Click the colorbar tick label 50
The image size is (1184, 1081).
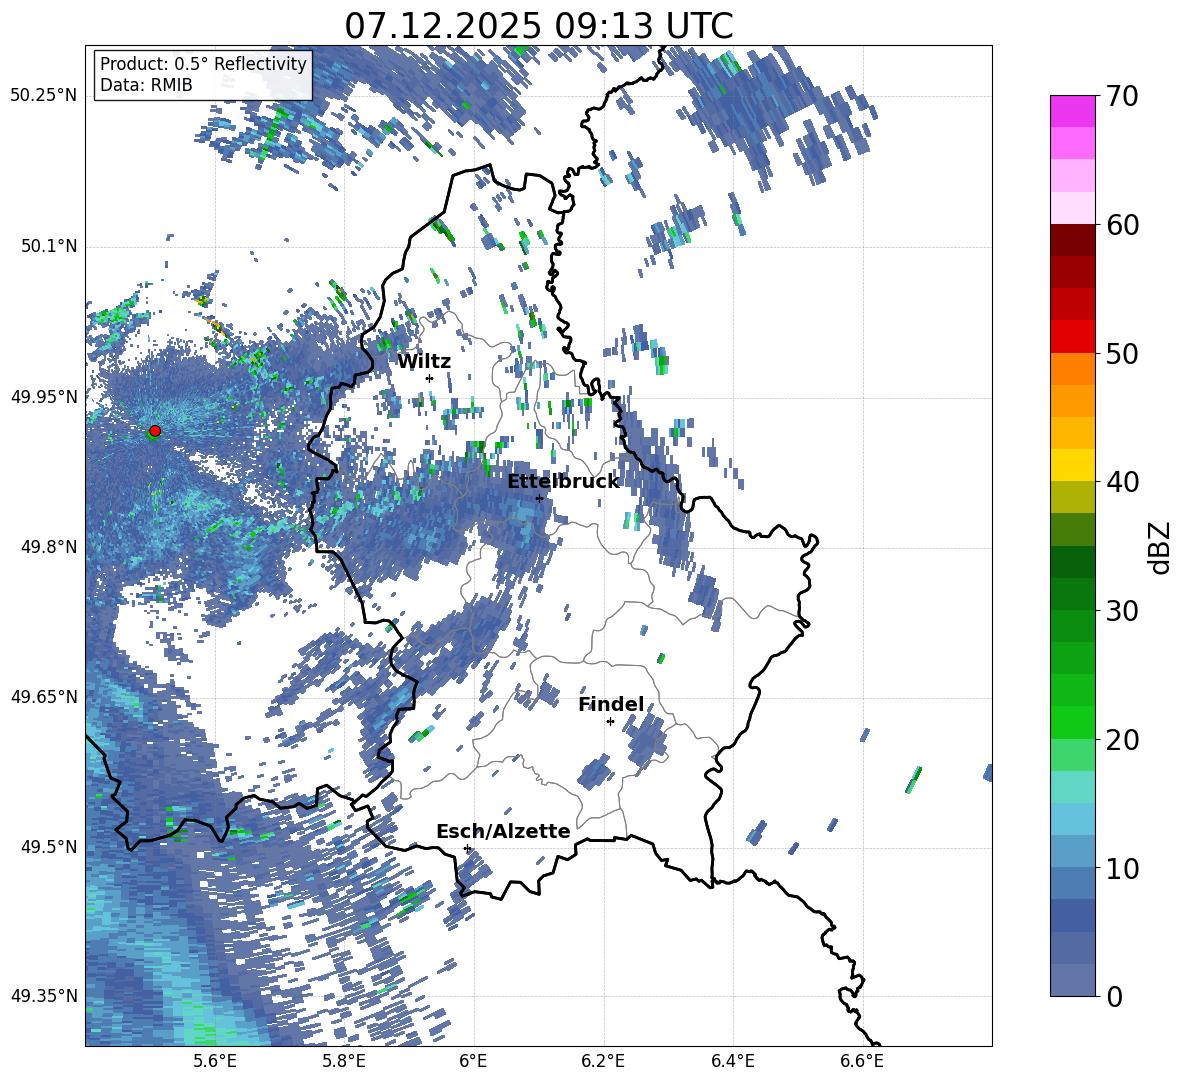pyautogui.click(x=1122, y=354)
